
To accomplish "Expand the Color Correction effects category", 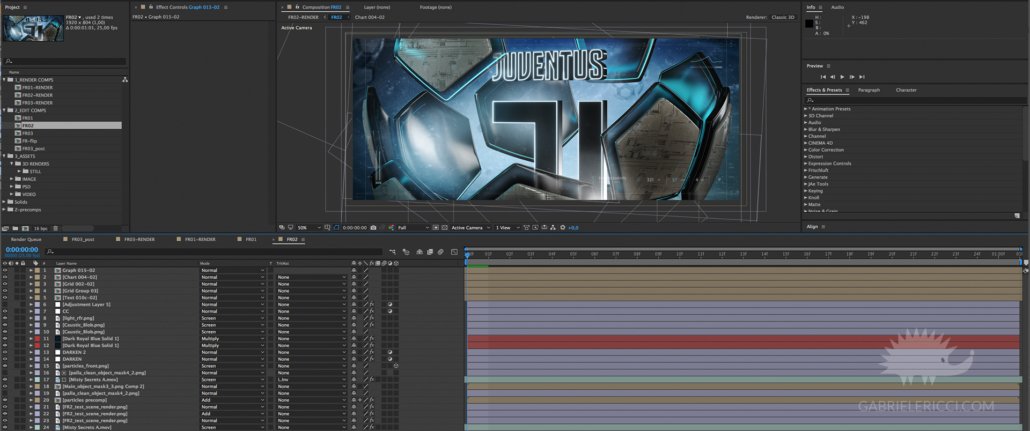I will tap(806, 149).
